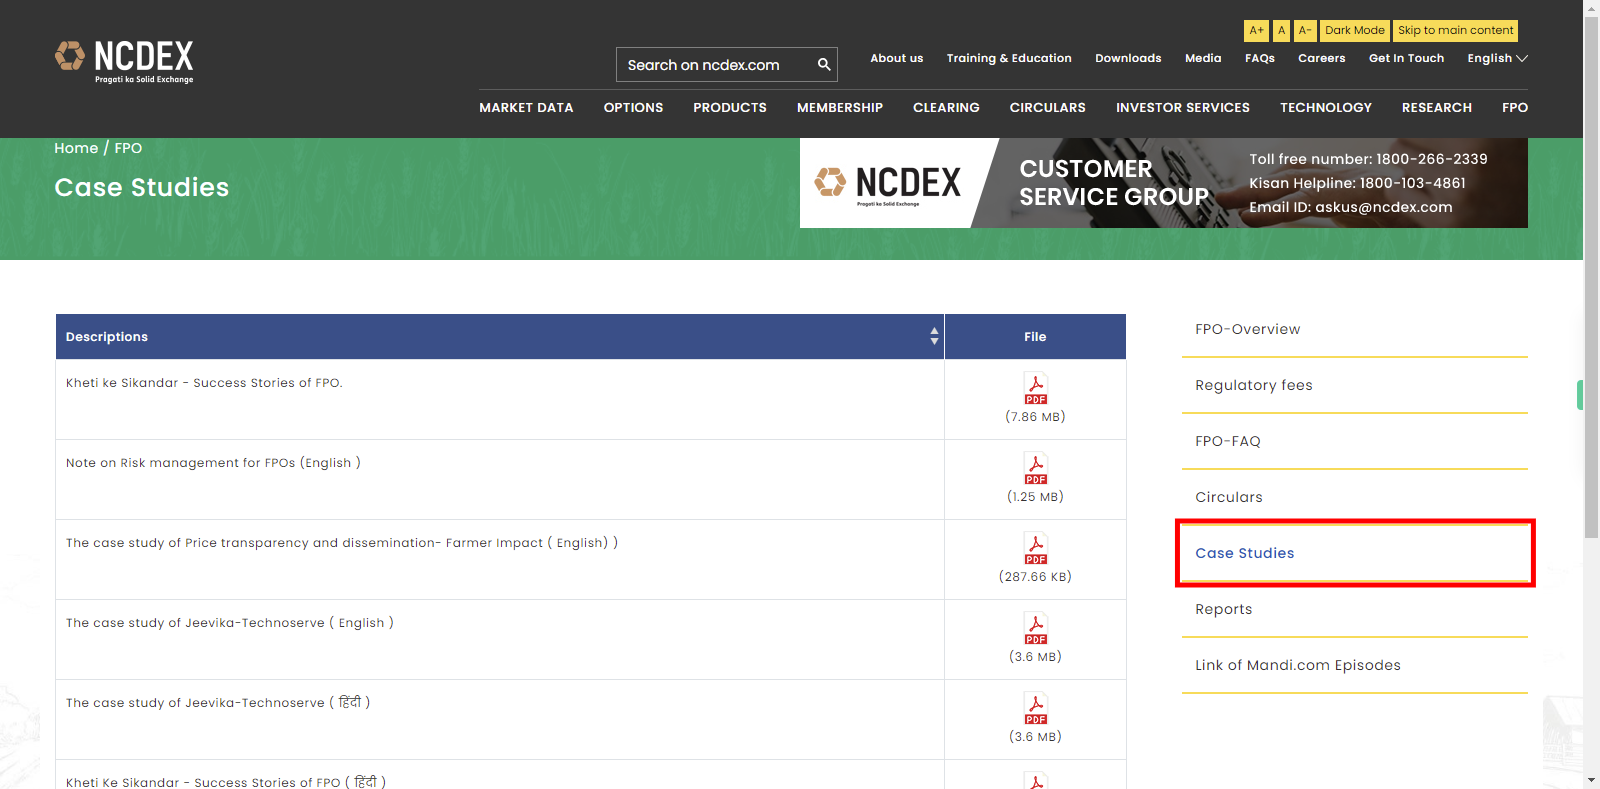Click Skip to main content

(x=1455, y=31)
